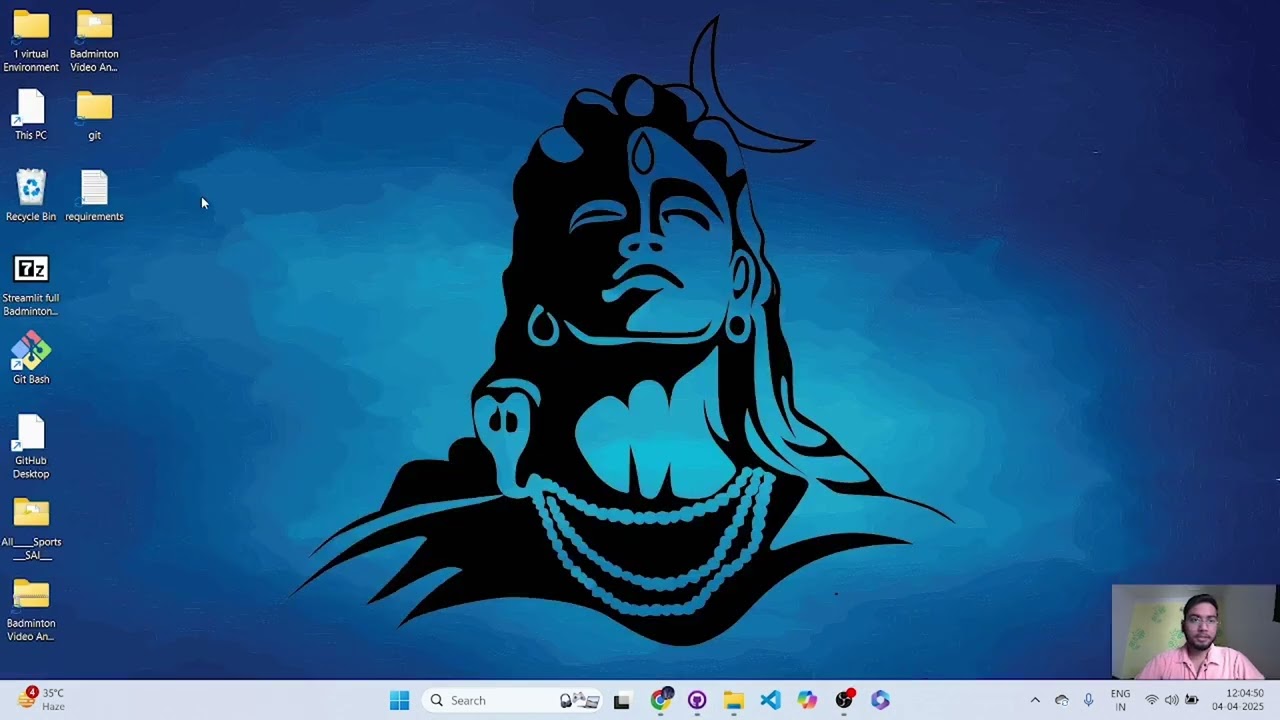Open Visual Studio Code from taskbar
1280x720 pixels.
point(770,700)
